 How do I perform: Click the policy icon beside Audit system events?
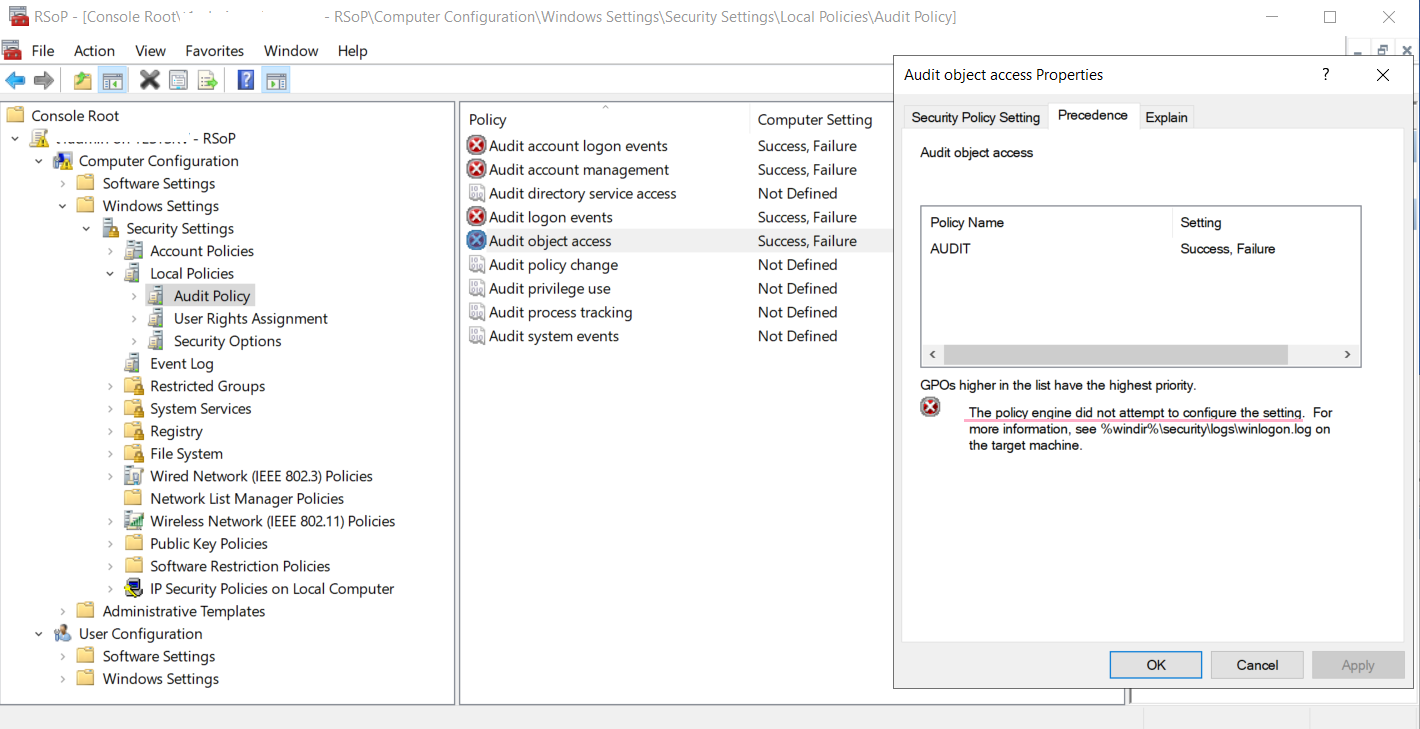tap(477, 336)
